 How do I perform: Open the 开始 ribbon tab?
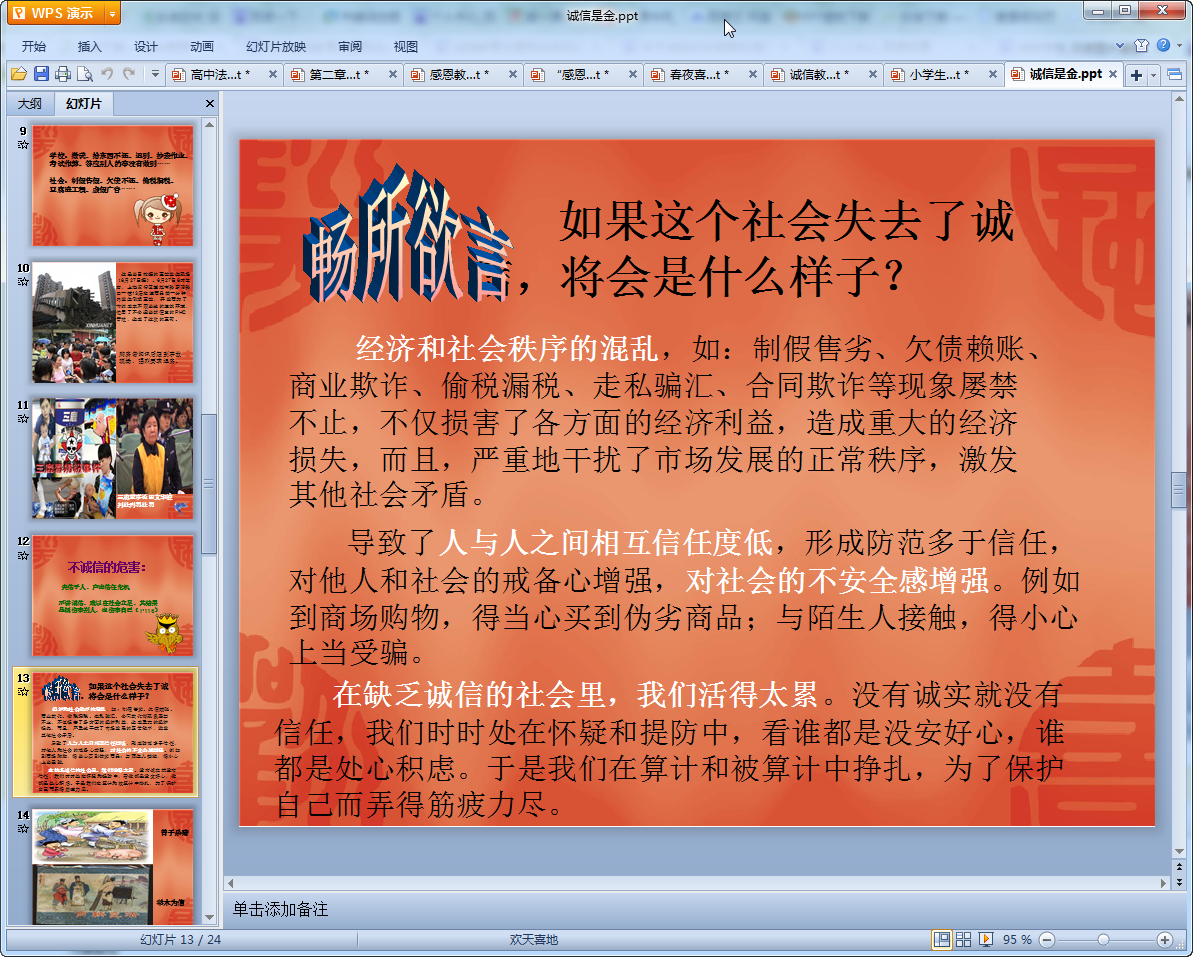[33, 46]
